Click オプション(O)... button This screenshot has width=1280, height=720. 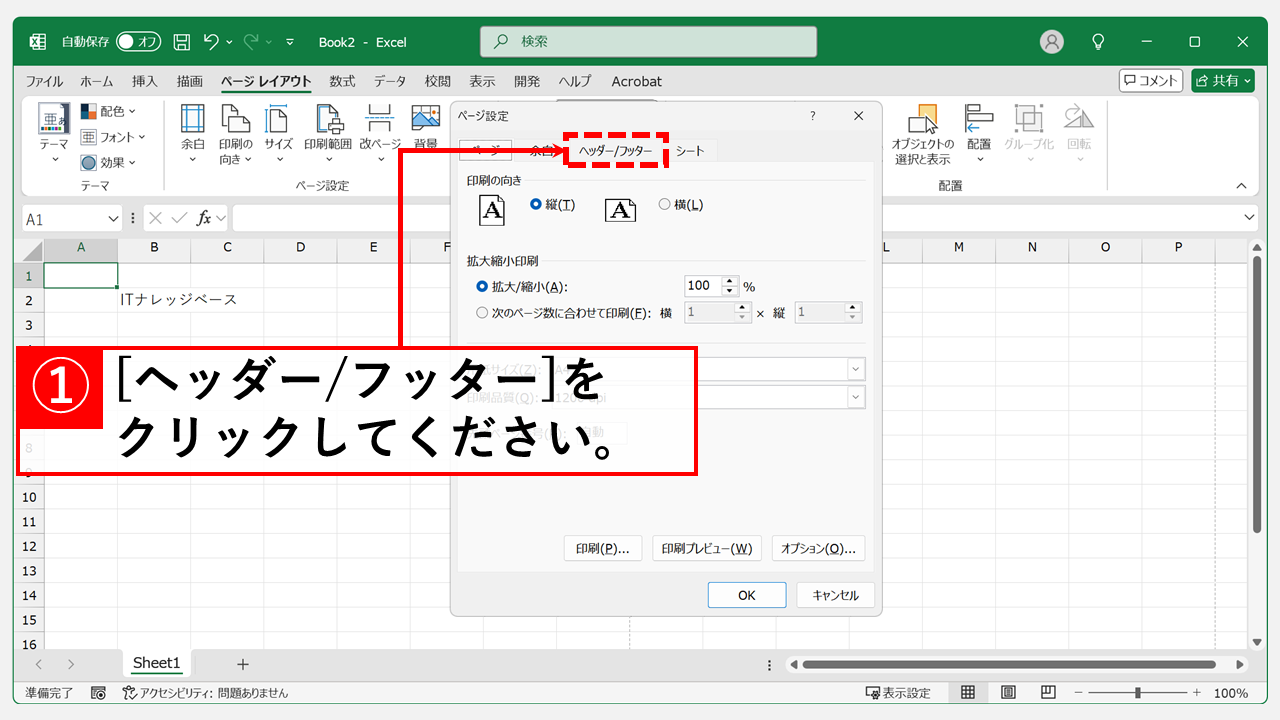point(819,548)
